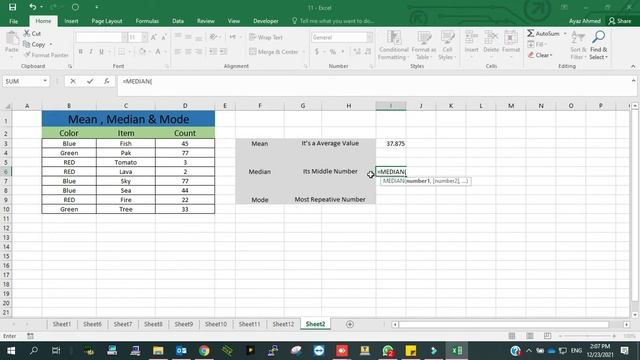Open the File menu
The image size is (640, 360).
pos(13,21)
